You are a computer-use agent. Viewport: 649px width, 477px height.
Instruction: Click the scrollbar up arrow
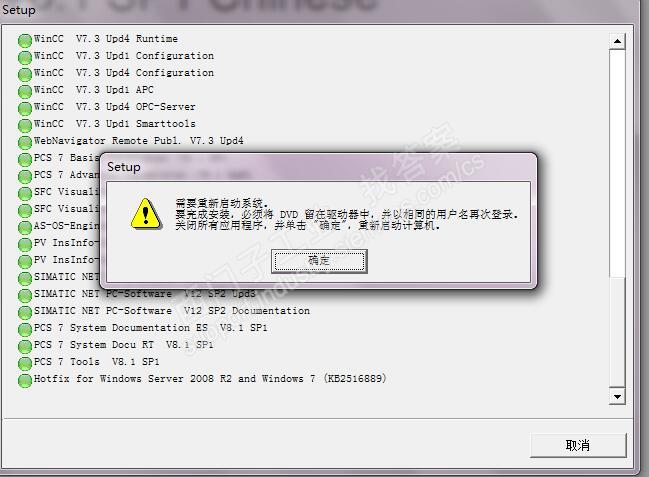tap(617, 41)
